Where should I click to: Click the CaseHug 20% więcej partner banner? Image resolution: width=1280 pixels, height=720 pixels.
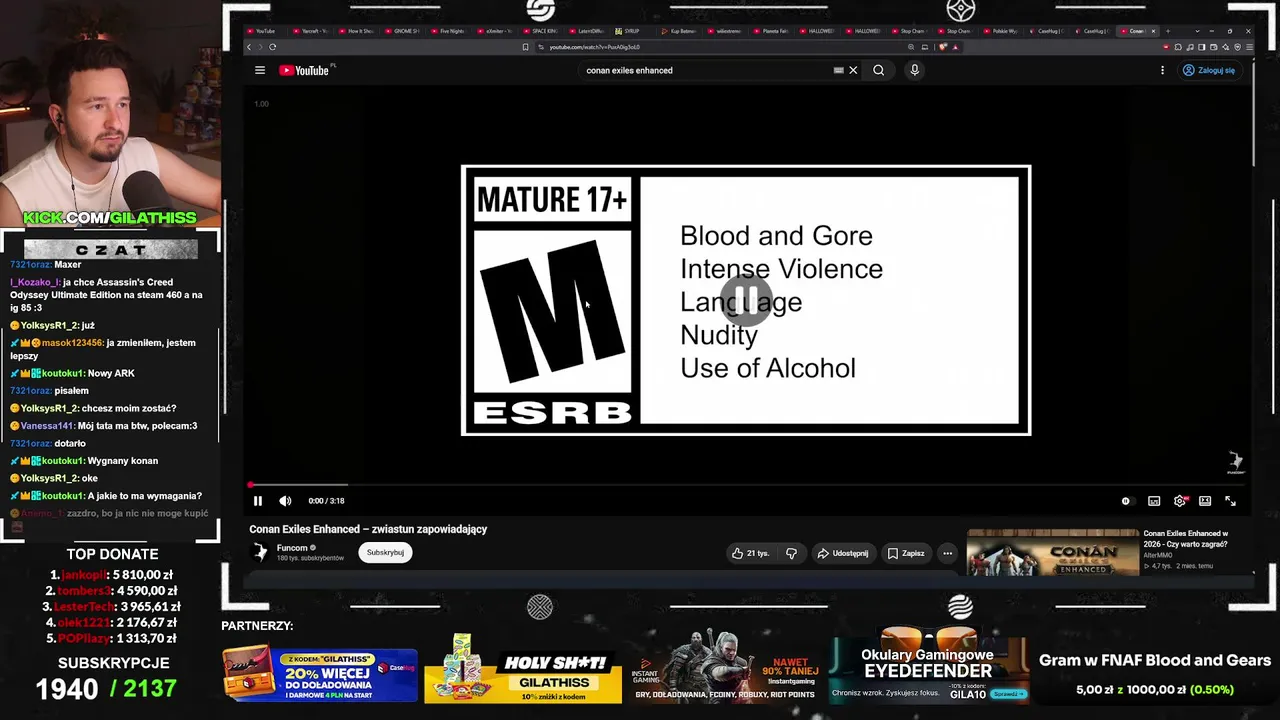[x=320, y=673]
